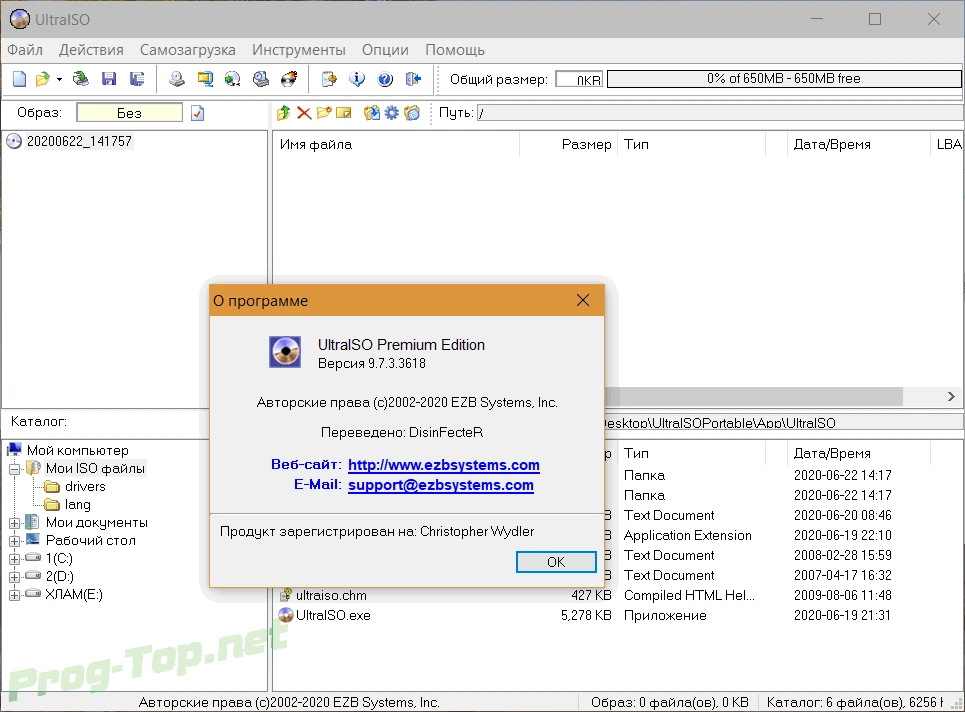
Task: Click the blue info bubble toolbar icon
Action: pos(357,79)
